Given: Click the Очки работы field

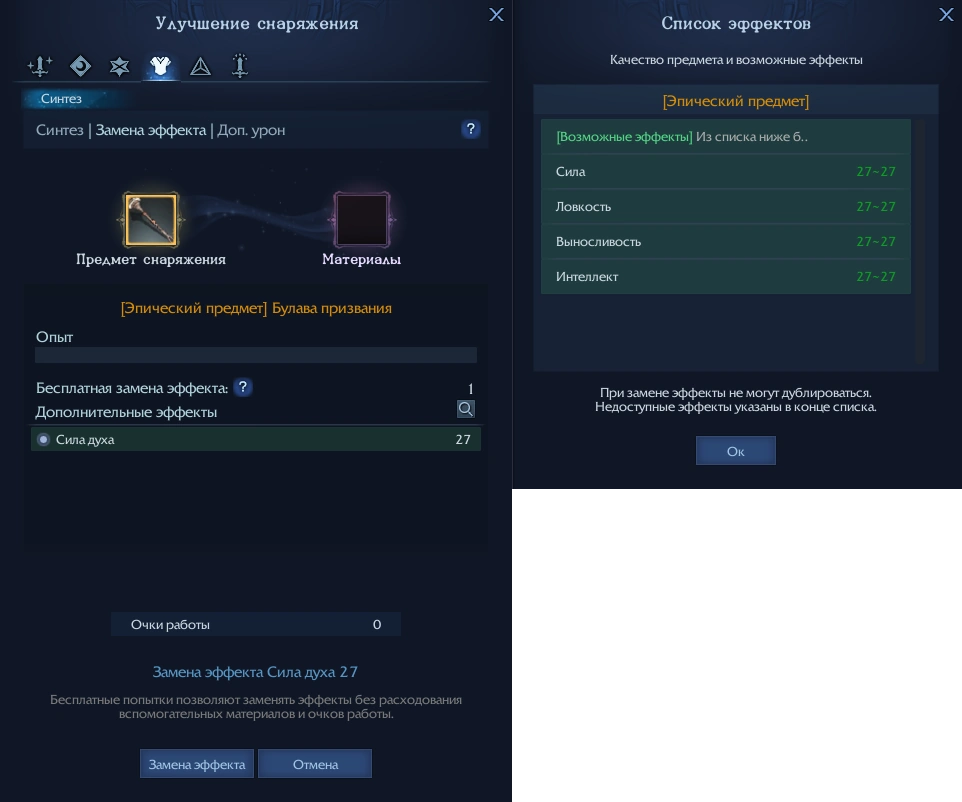Looking at the screenshot, I should 256,624.
